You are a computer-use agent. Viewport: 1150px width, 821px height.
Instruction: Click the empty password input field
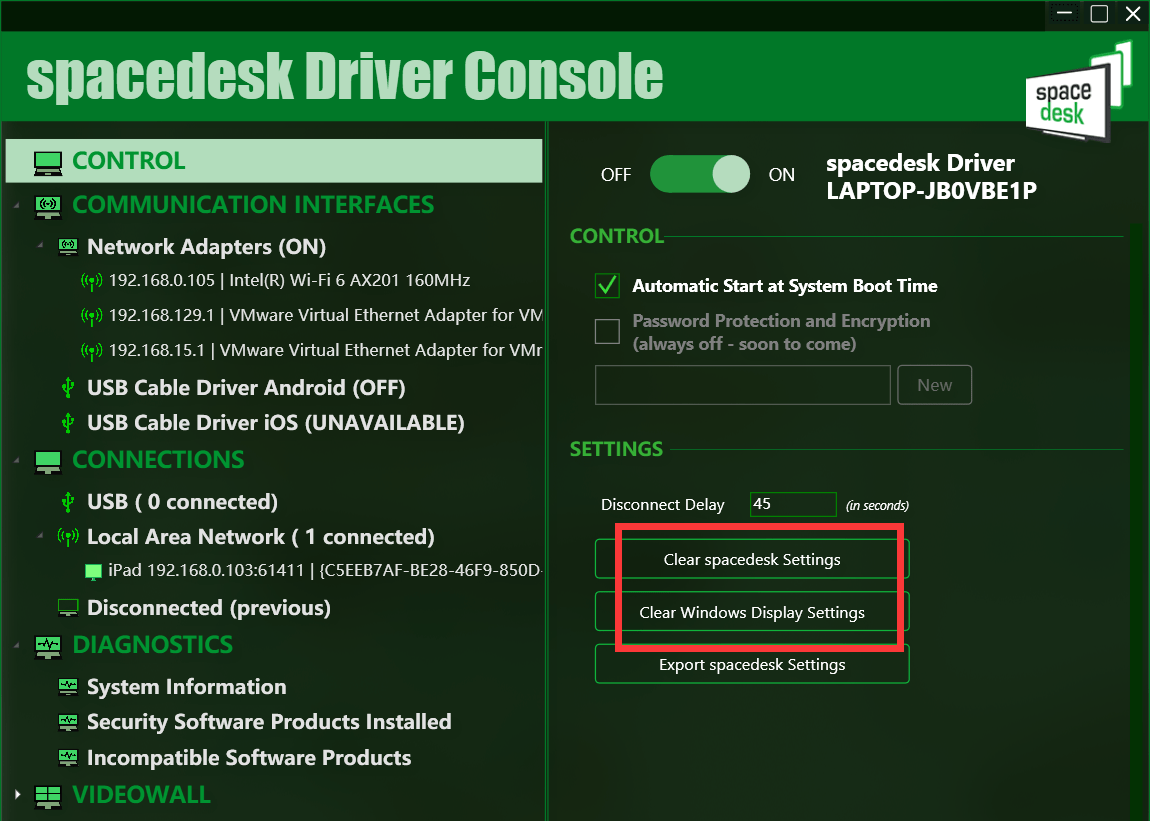click(742, 385)
